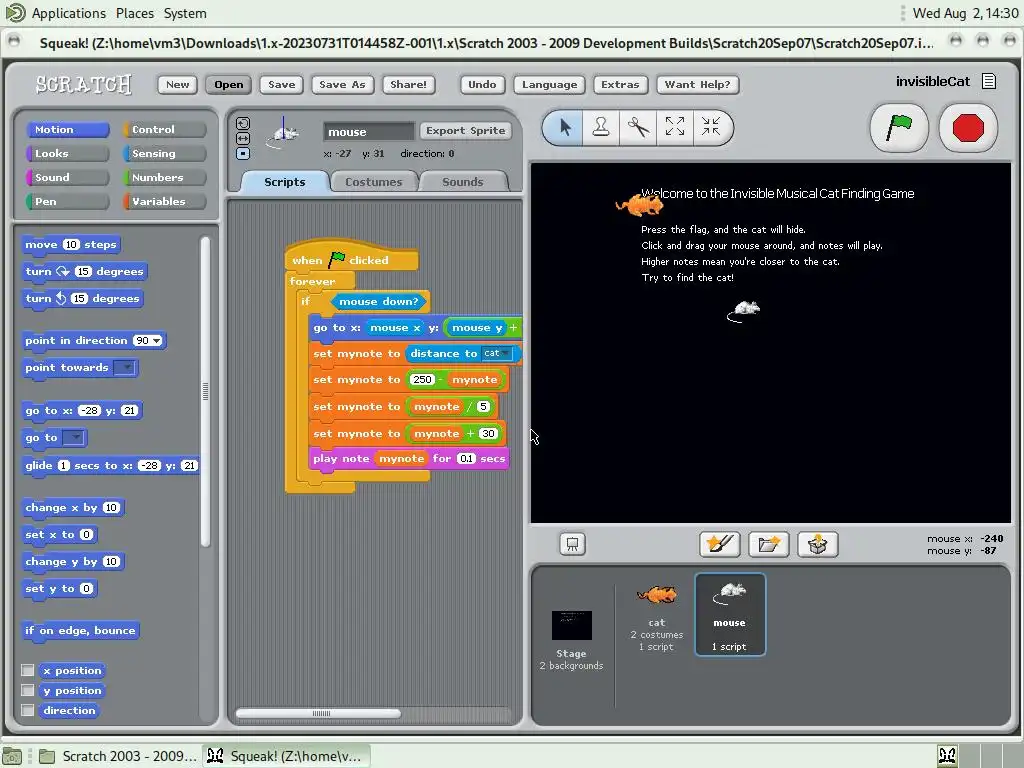Viewport: 1024px width, 768px height.
Task: Select the scissors delete tool
Action: (638, 127)
